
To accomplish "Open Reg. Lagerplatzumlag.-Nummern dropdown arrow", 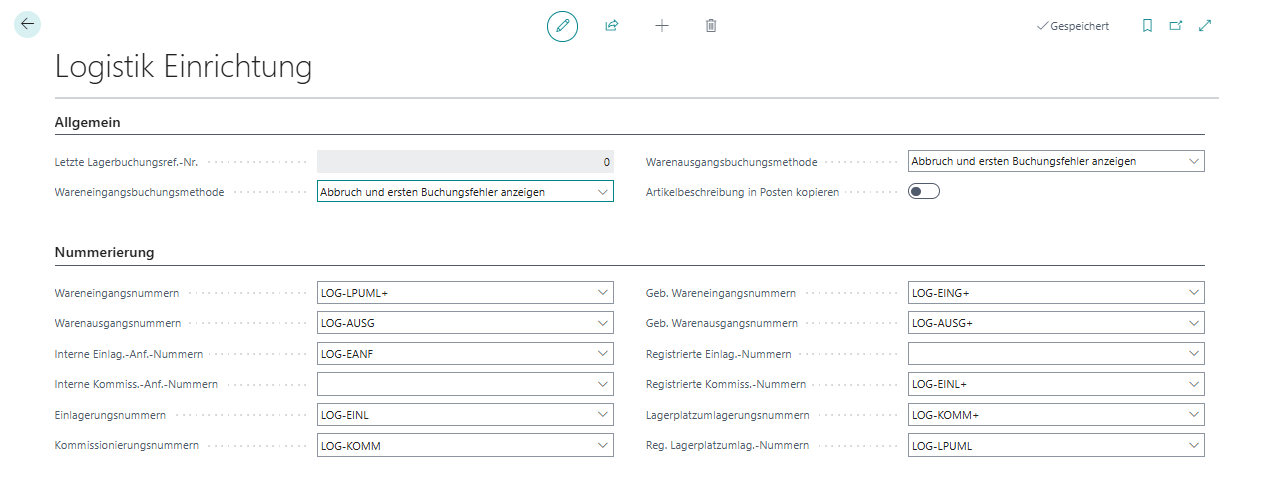I will coord(1192,445).
